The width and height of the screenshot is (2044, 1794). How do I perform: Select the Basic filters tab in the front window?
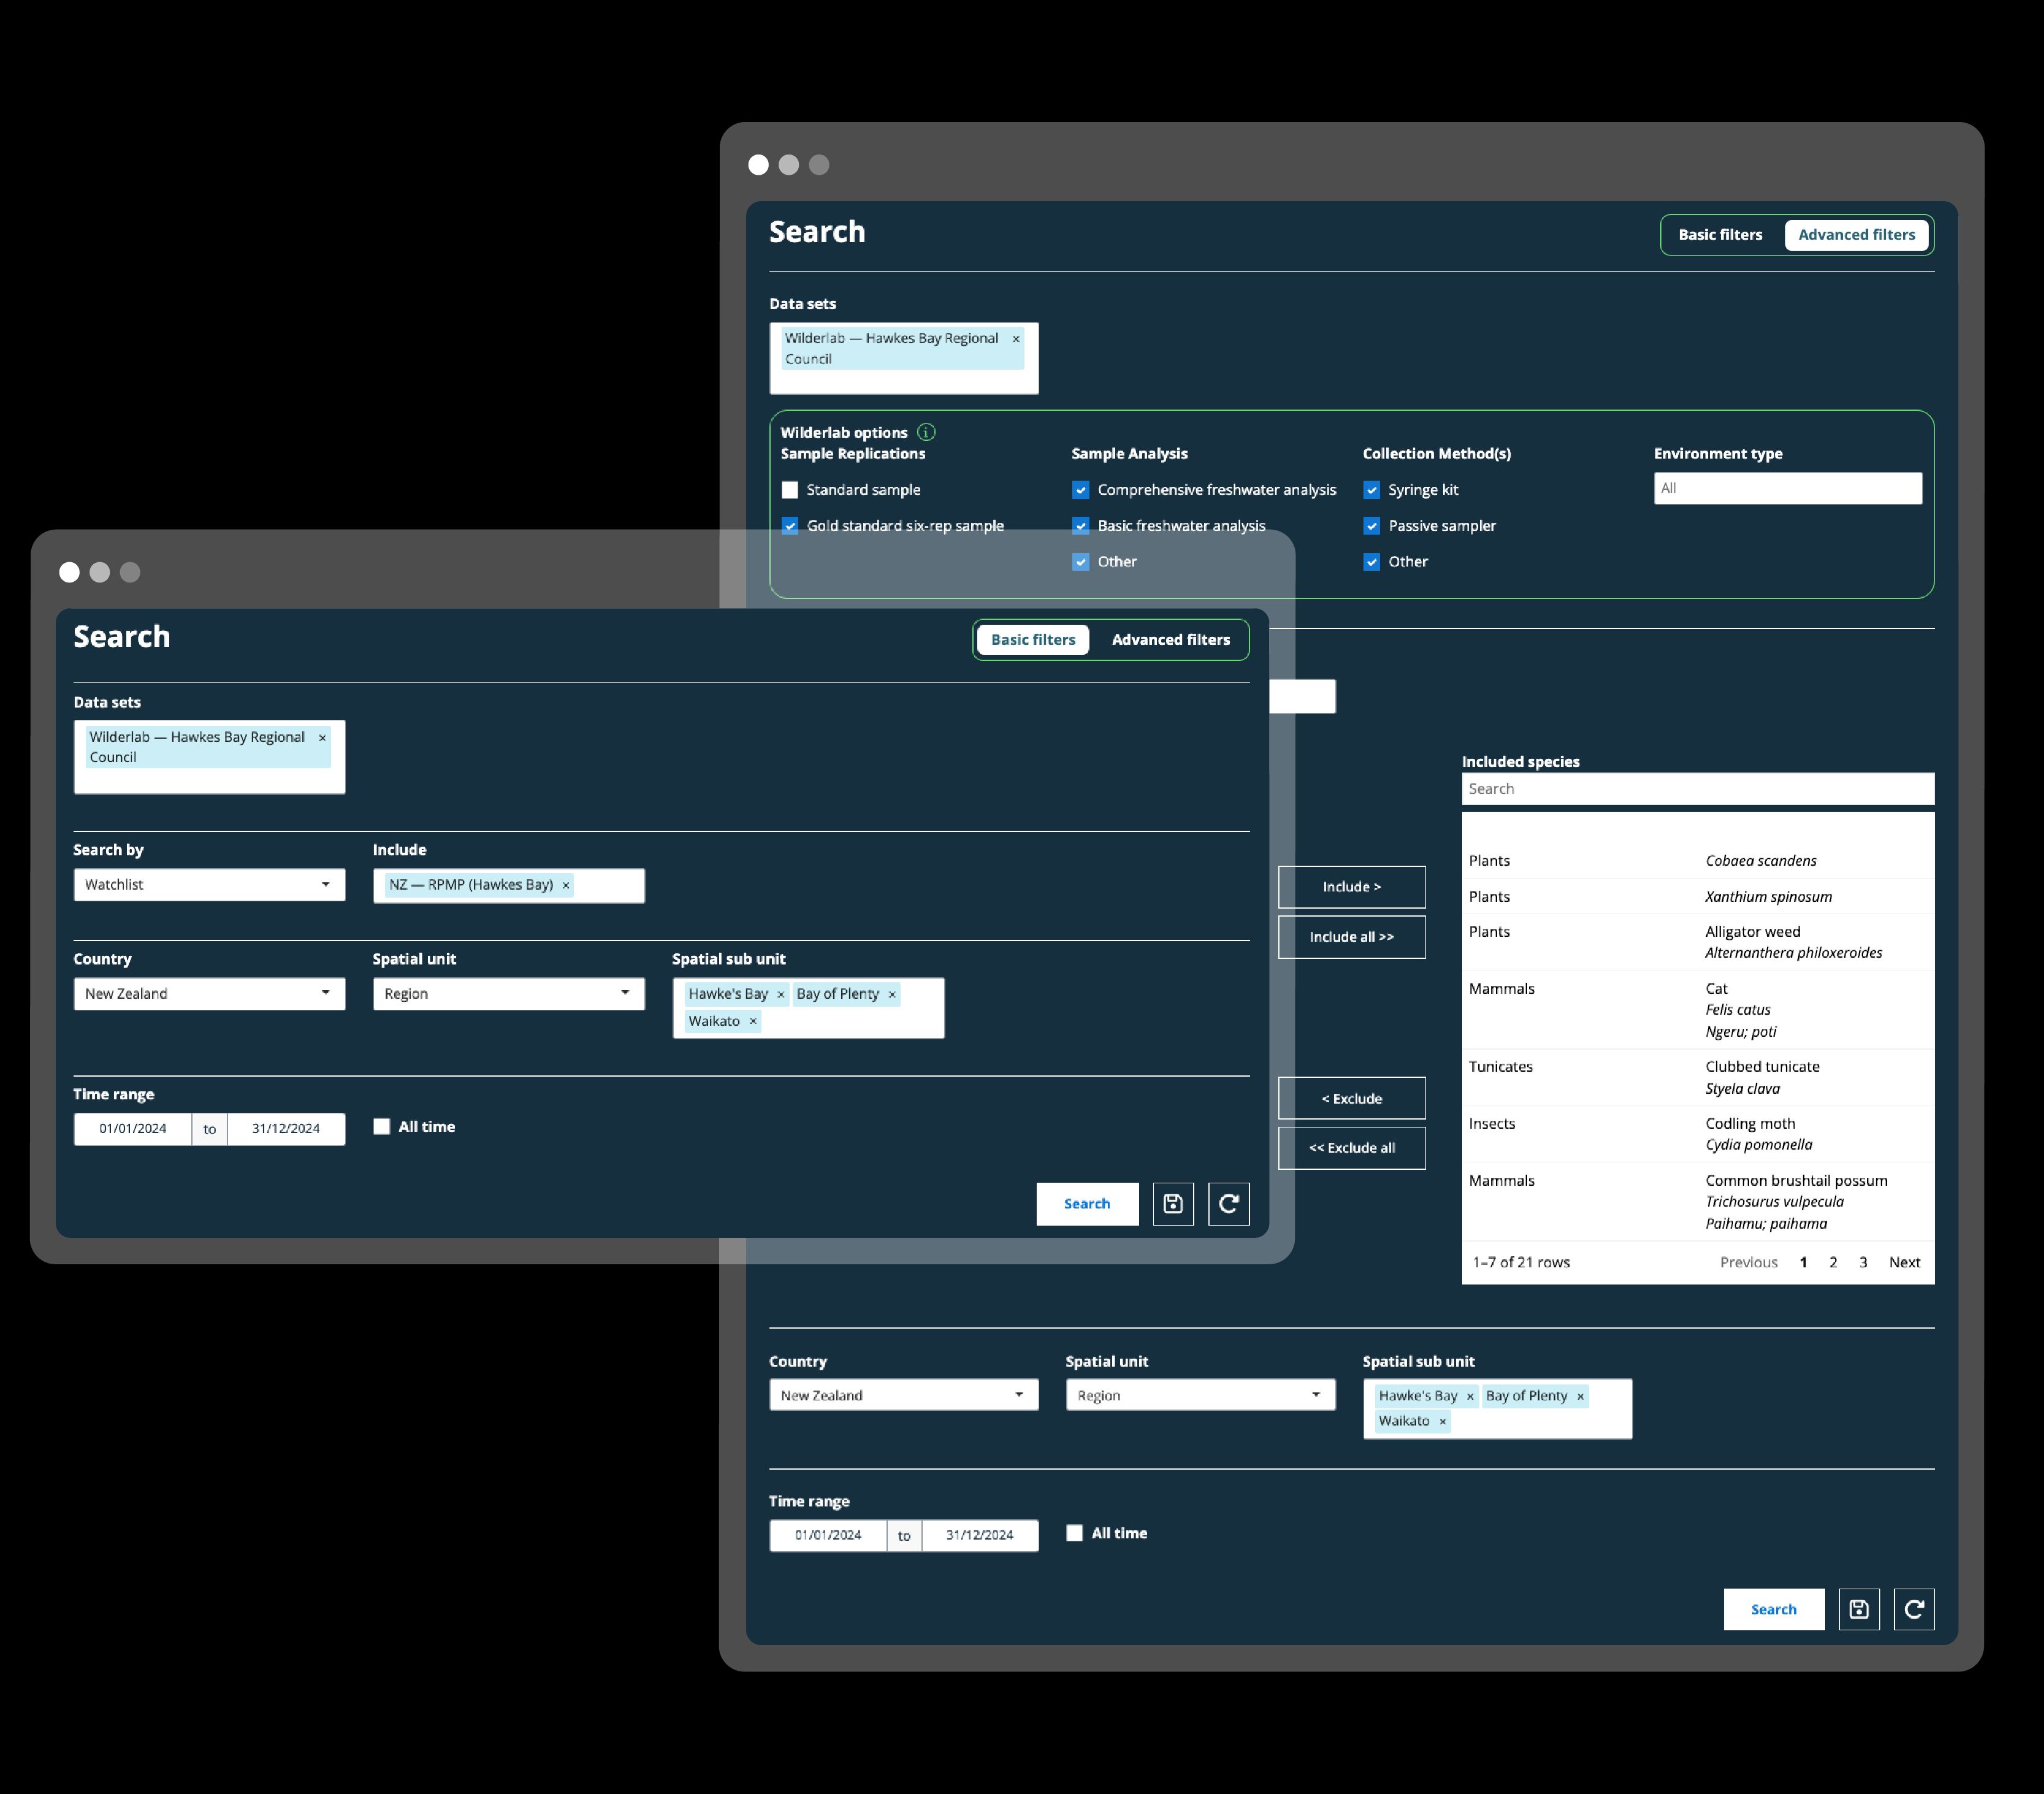[1033, 640]
